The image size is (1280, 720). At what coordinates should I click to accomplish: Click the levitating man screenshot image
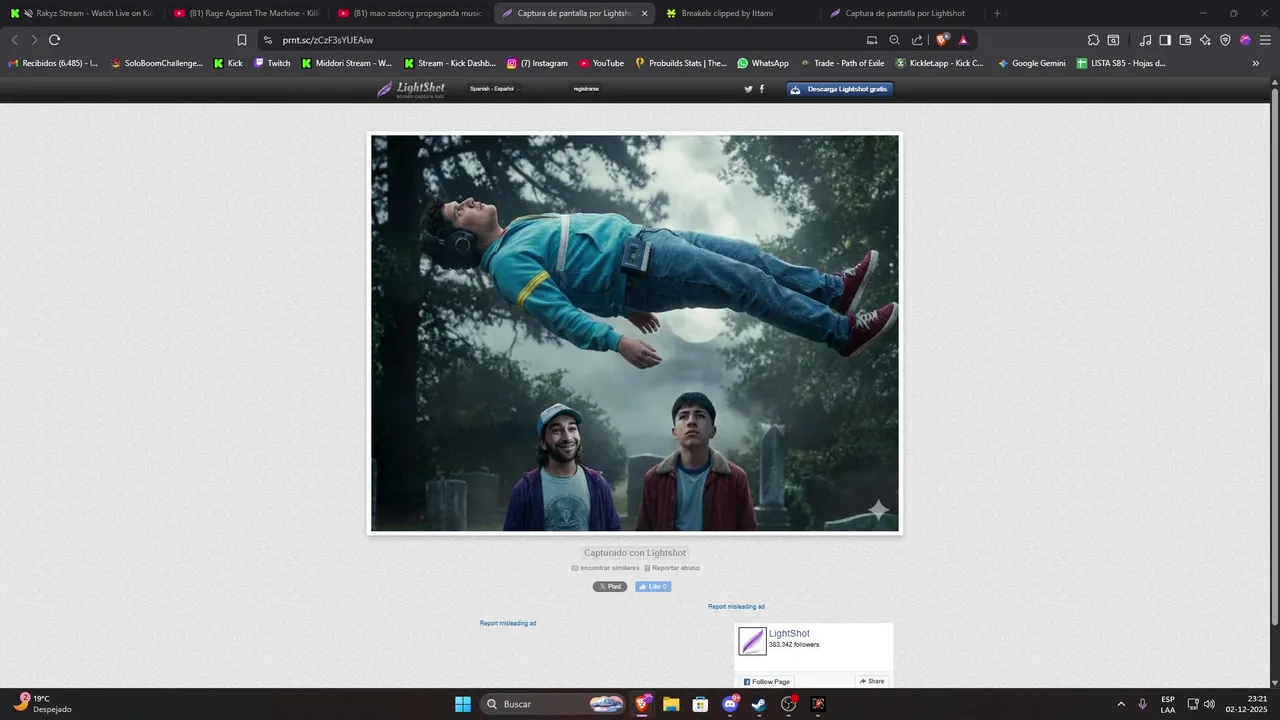pyautogui.click(x=635, y=333)
